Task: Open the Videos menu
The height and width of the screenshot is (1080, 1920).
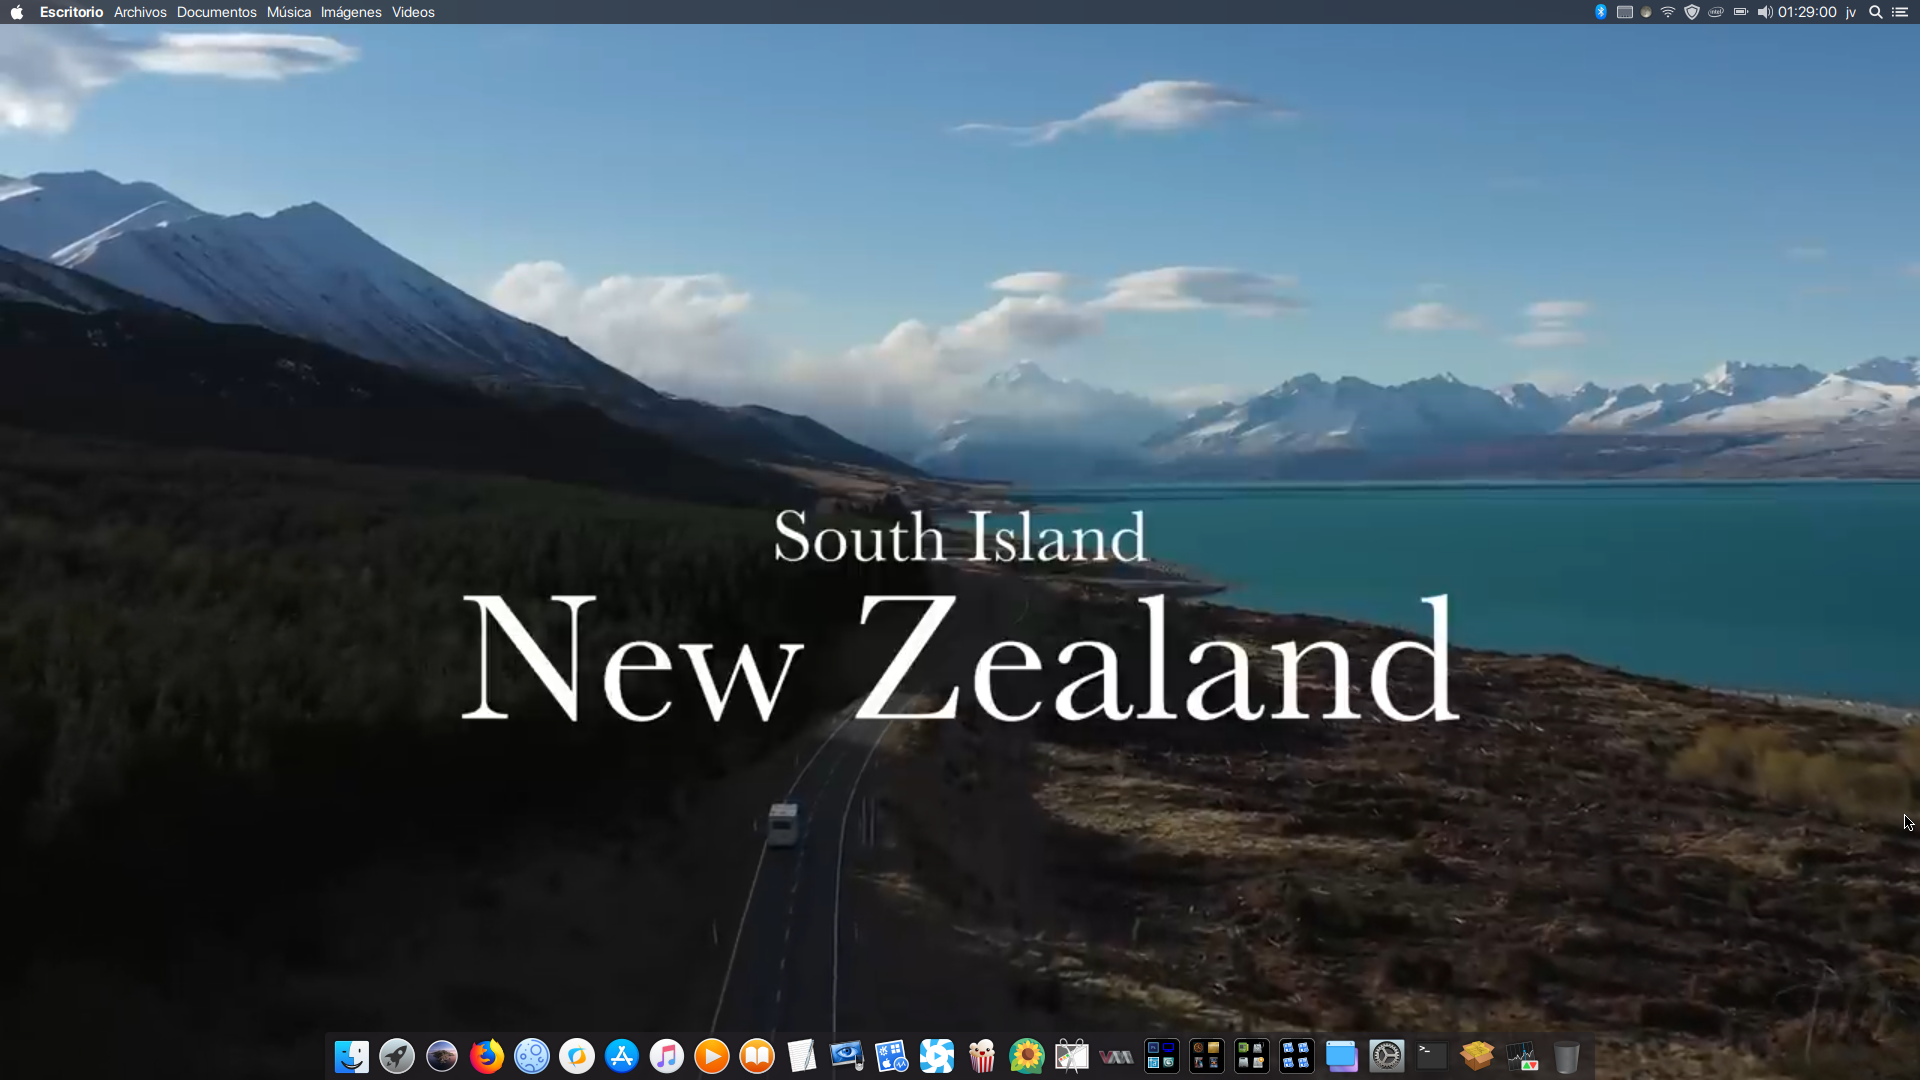Action: (x=413, y=12)
